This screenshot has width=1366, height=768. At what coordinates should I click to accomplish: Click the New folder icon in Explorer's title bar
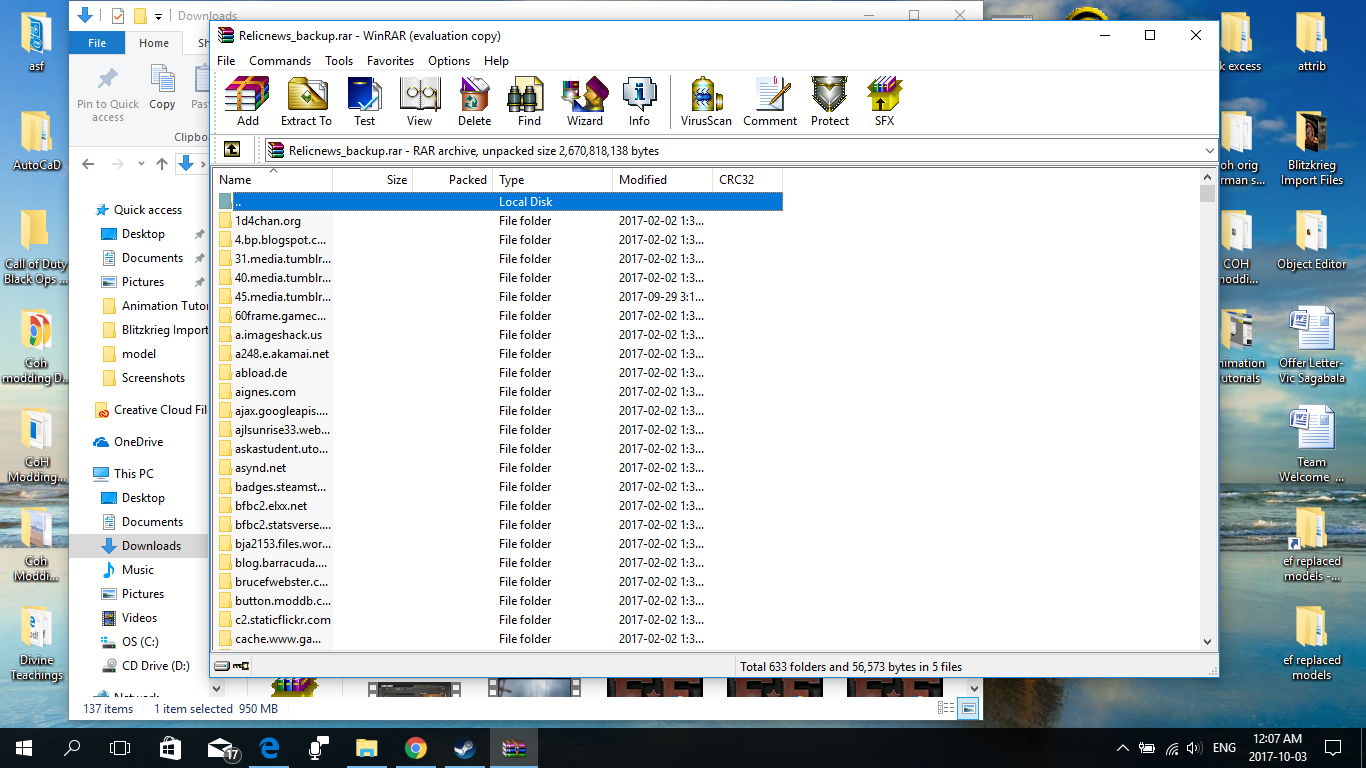[x=140, y=16]
